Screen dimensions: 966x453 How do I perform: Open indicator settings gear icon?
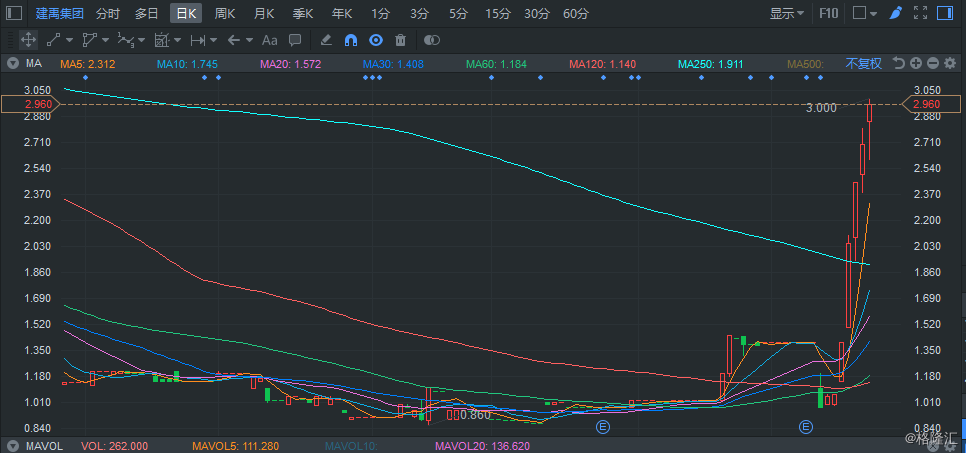click(x=948, y=64)
